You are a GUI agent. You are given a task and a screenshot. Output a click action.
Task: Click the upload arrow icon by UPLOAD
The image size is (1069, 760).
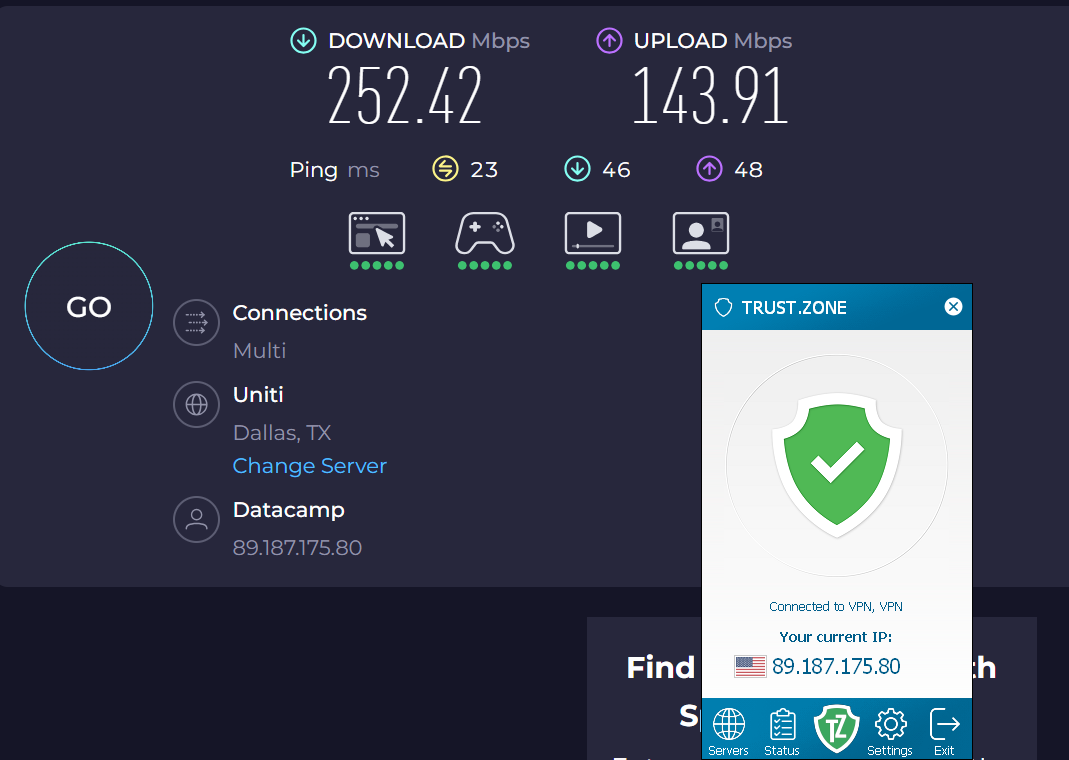click(x=609, y=41)
